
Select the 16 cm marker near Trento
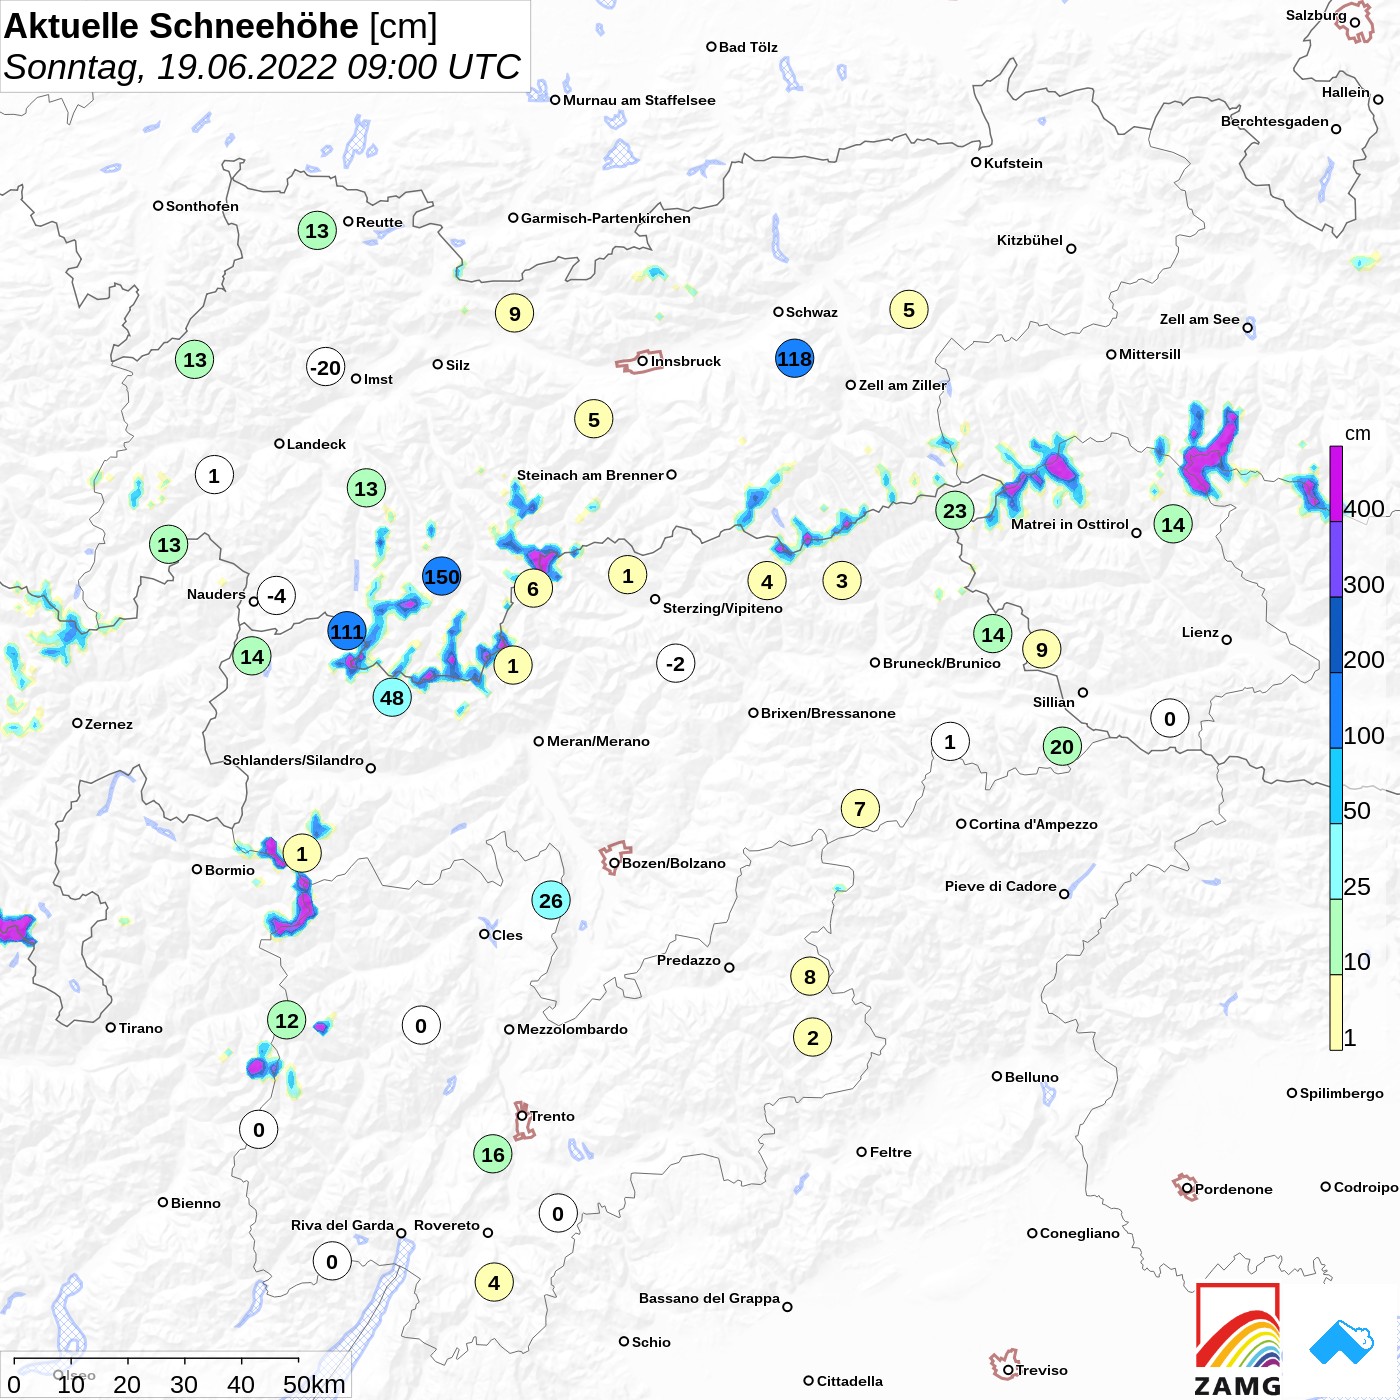point(493,1154)
